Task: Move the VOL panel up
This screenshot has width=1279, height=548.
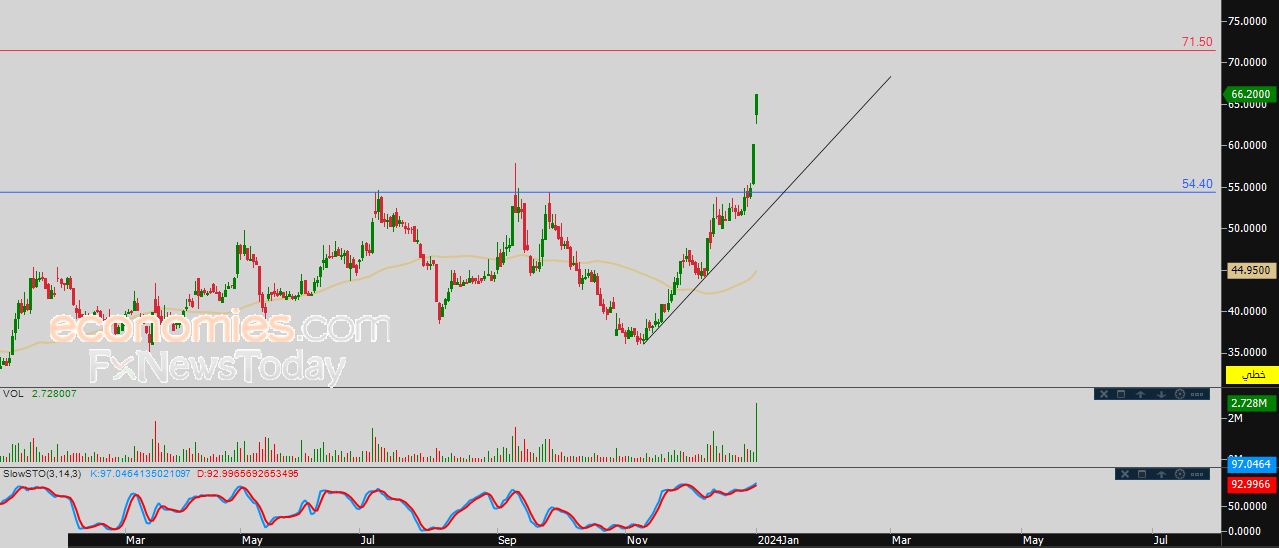Action: pyautogui.click(x=1140, y=394)
